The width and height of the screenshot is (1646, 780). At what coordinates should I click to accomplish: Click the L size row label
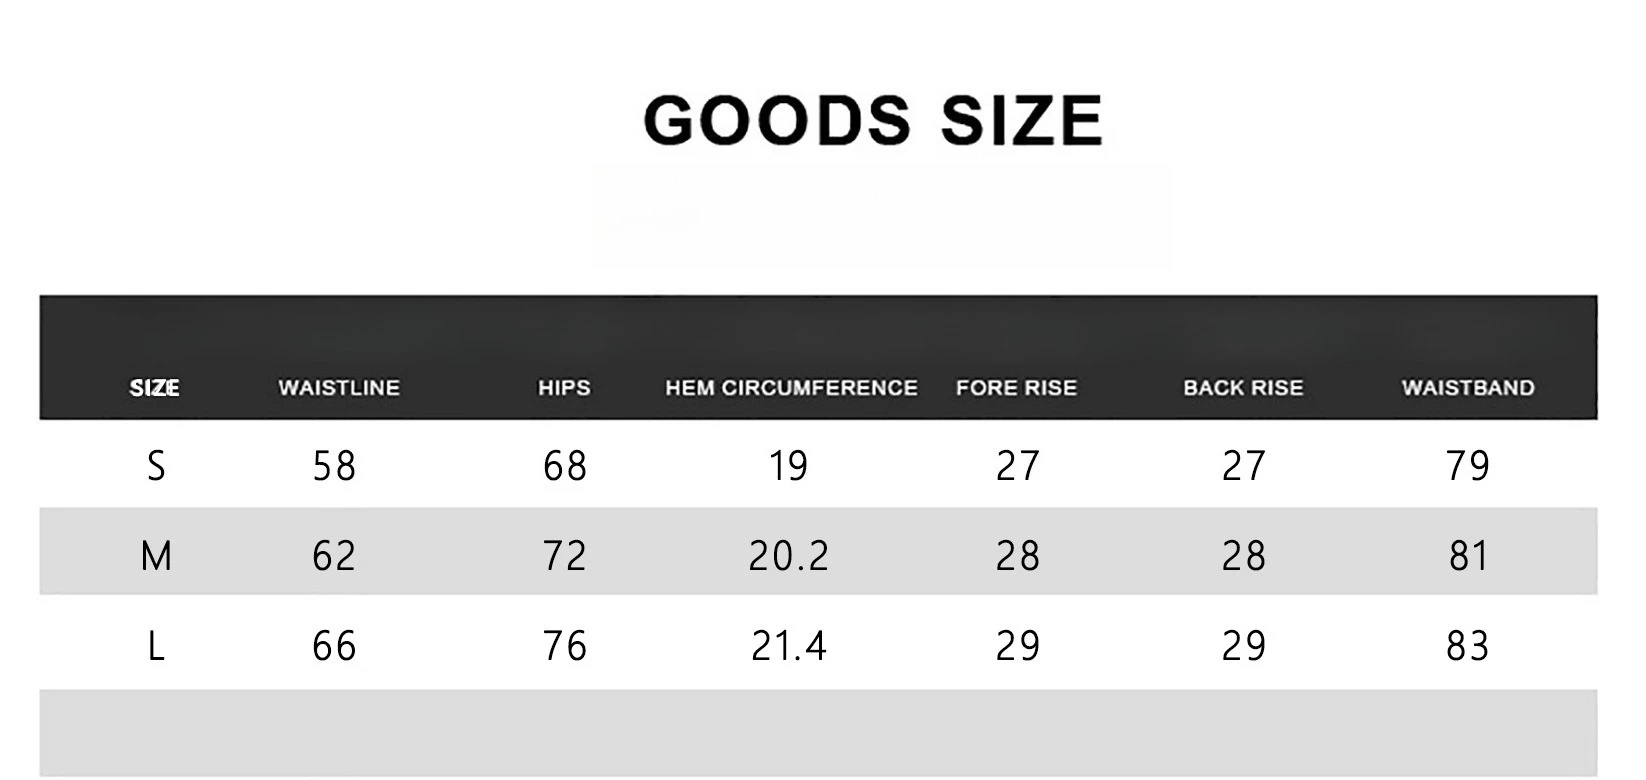(x=156, y=646)
